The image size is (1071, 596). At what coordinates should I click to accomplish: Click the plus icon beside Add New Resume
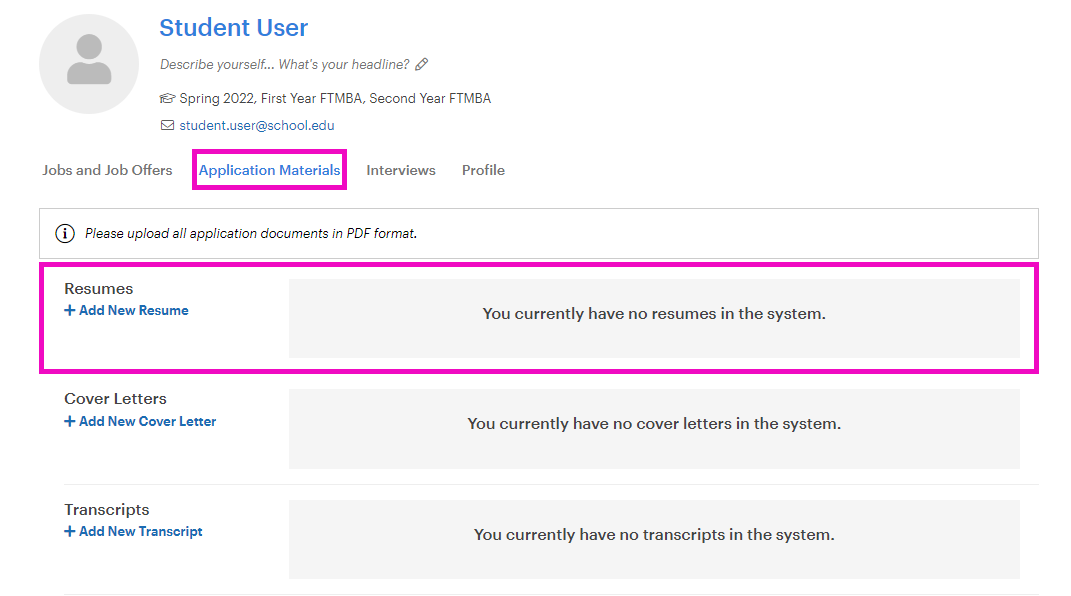[x=69, y=310]
